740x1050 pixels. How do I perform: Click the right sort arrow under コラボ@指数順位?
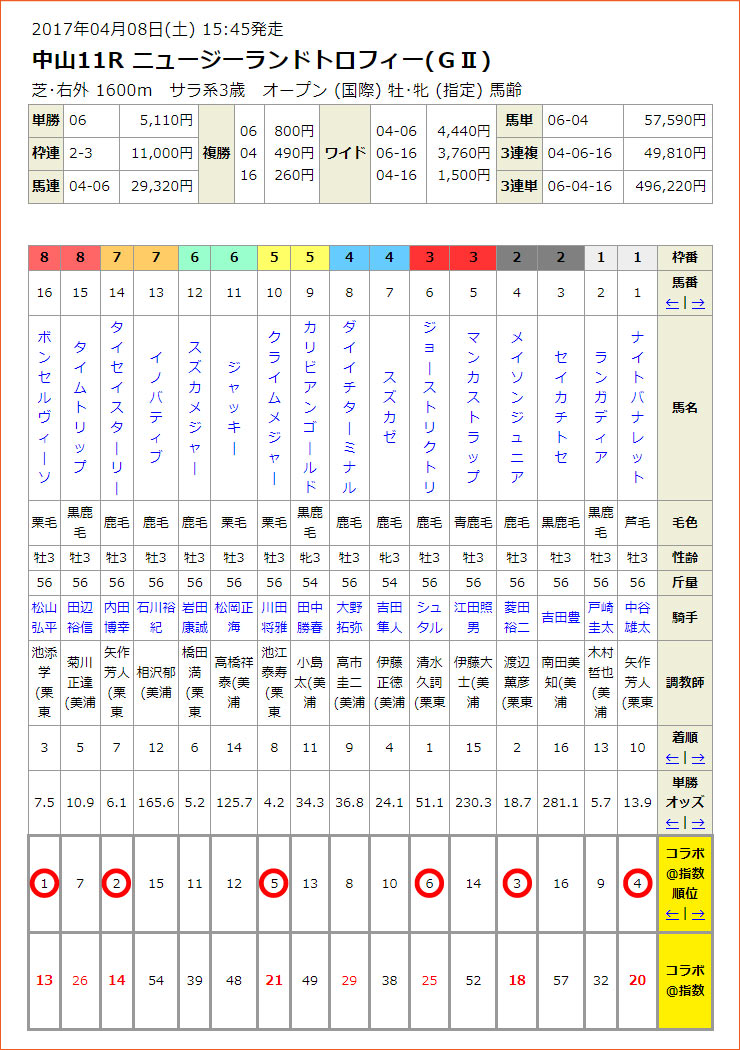tap(698, 914)
